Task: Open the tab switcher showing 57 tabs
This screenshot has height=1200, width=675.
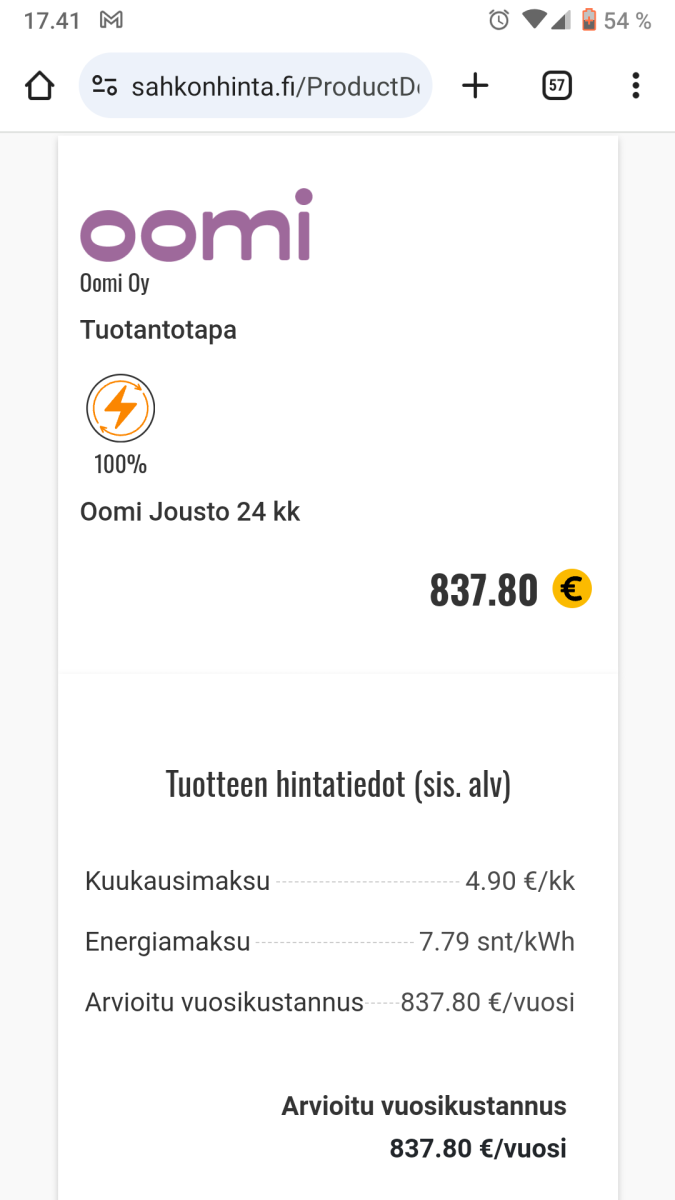Action: click(557, 86)
